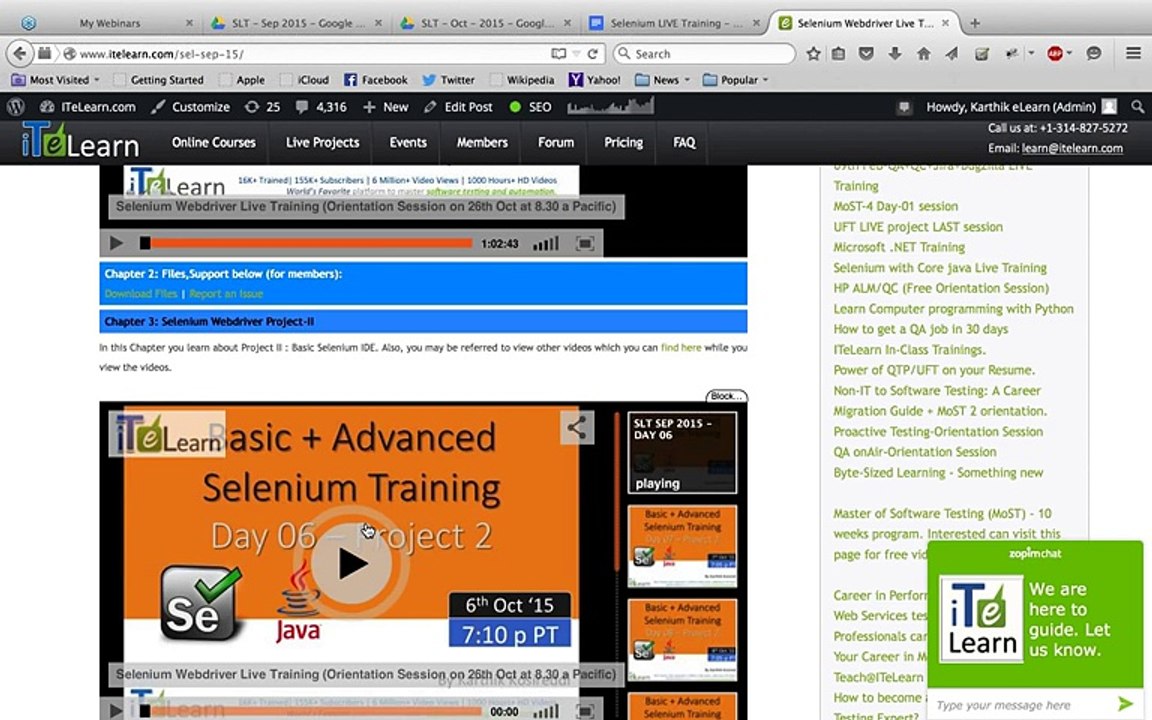
Task: Click the find here link
Action: pos(680,348)
